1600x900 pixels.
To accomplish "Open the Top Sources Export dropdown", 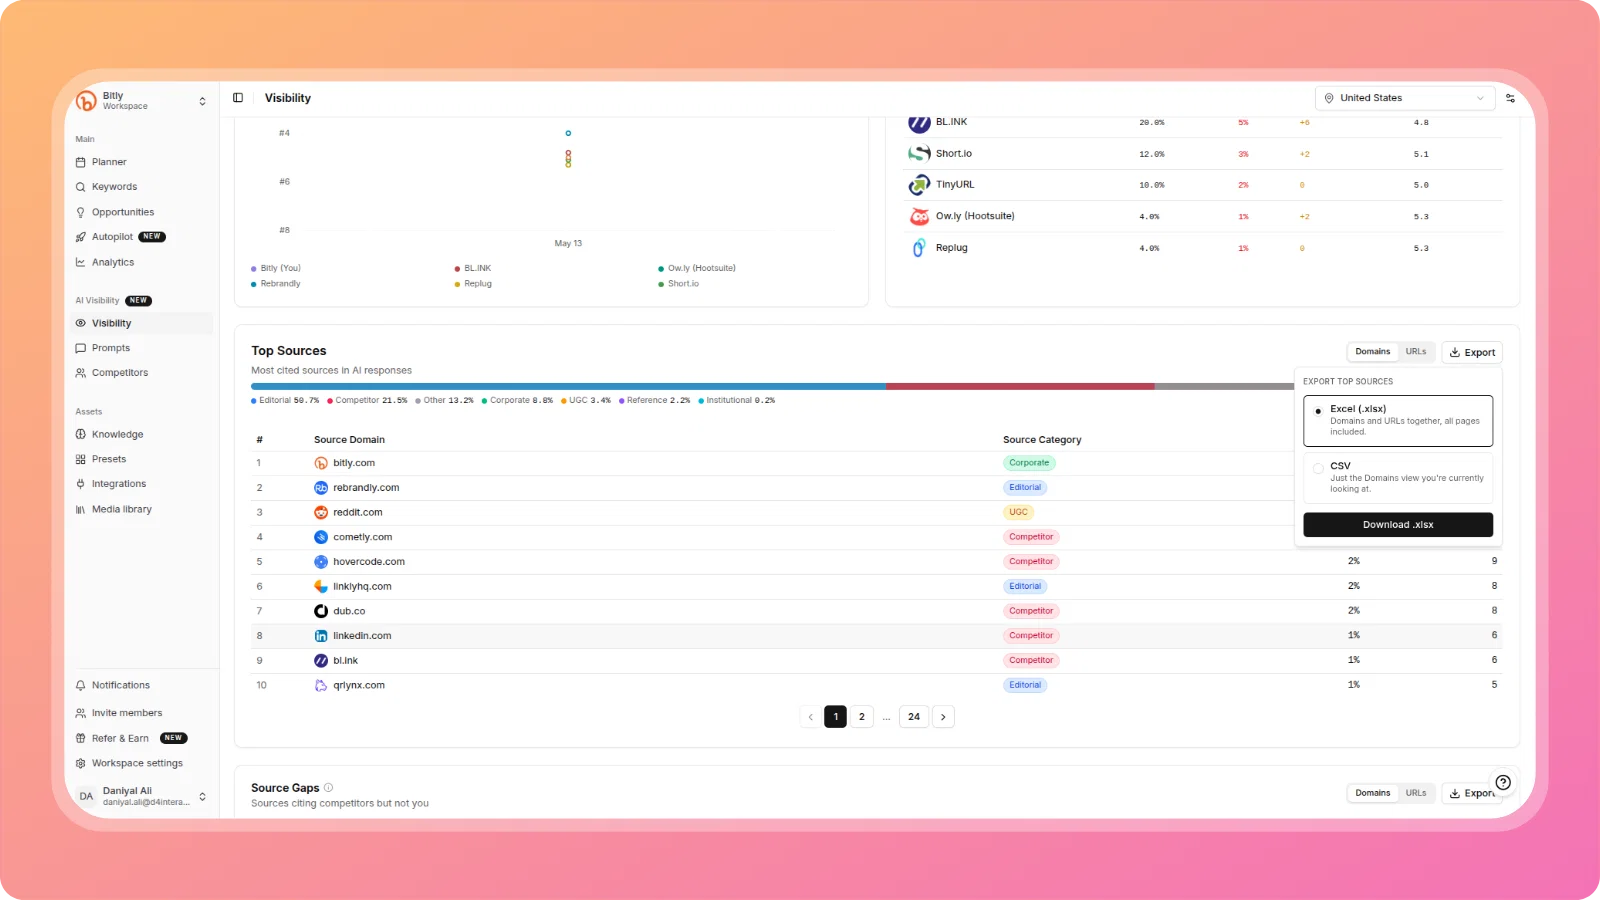I will [1472, 352].
